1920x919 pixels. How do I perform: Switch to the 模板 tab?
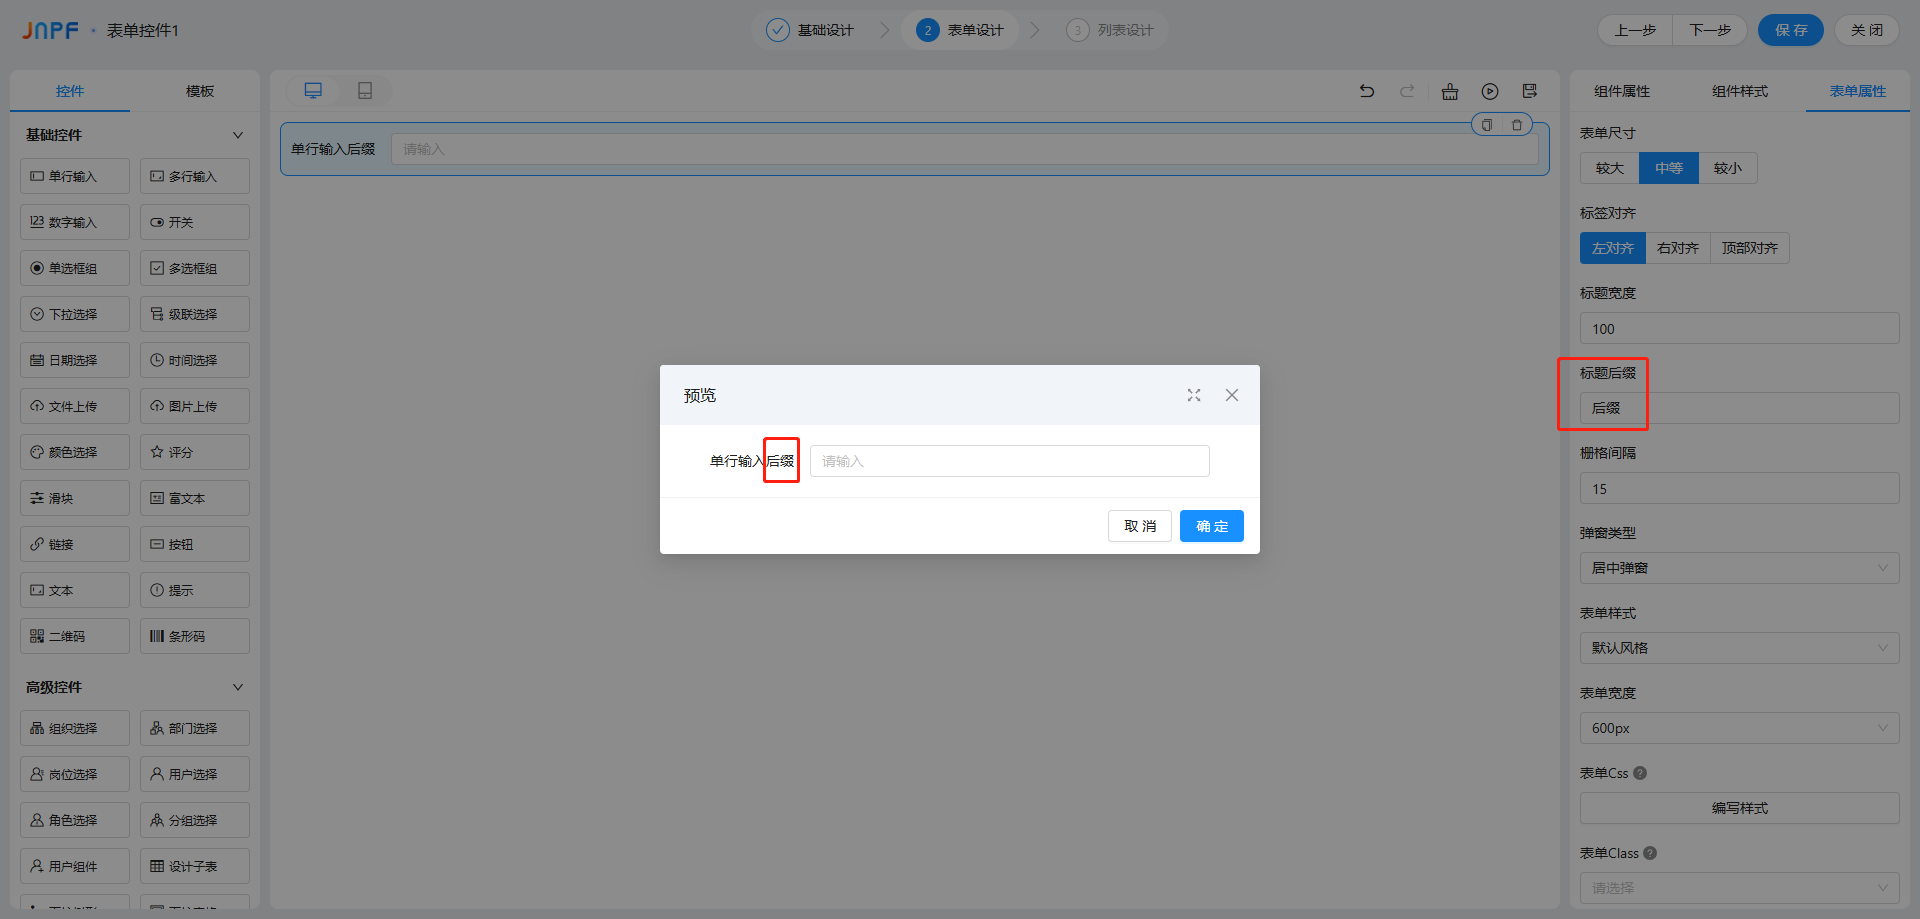pyautogui.click(x=200, y=91)
